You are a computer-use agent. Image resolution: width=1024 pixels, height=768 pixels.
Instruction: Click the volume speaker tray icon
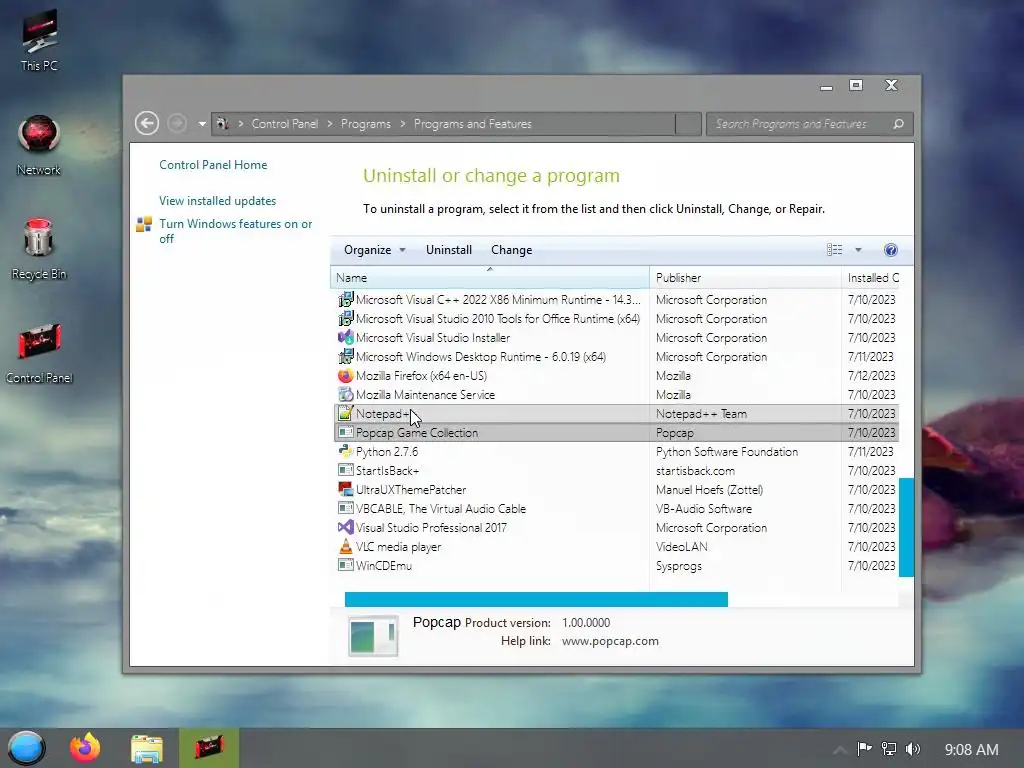tap(913, 748)
